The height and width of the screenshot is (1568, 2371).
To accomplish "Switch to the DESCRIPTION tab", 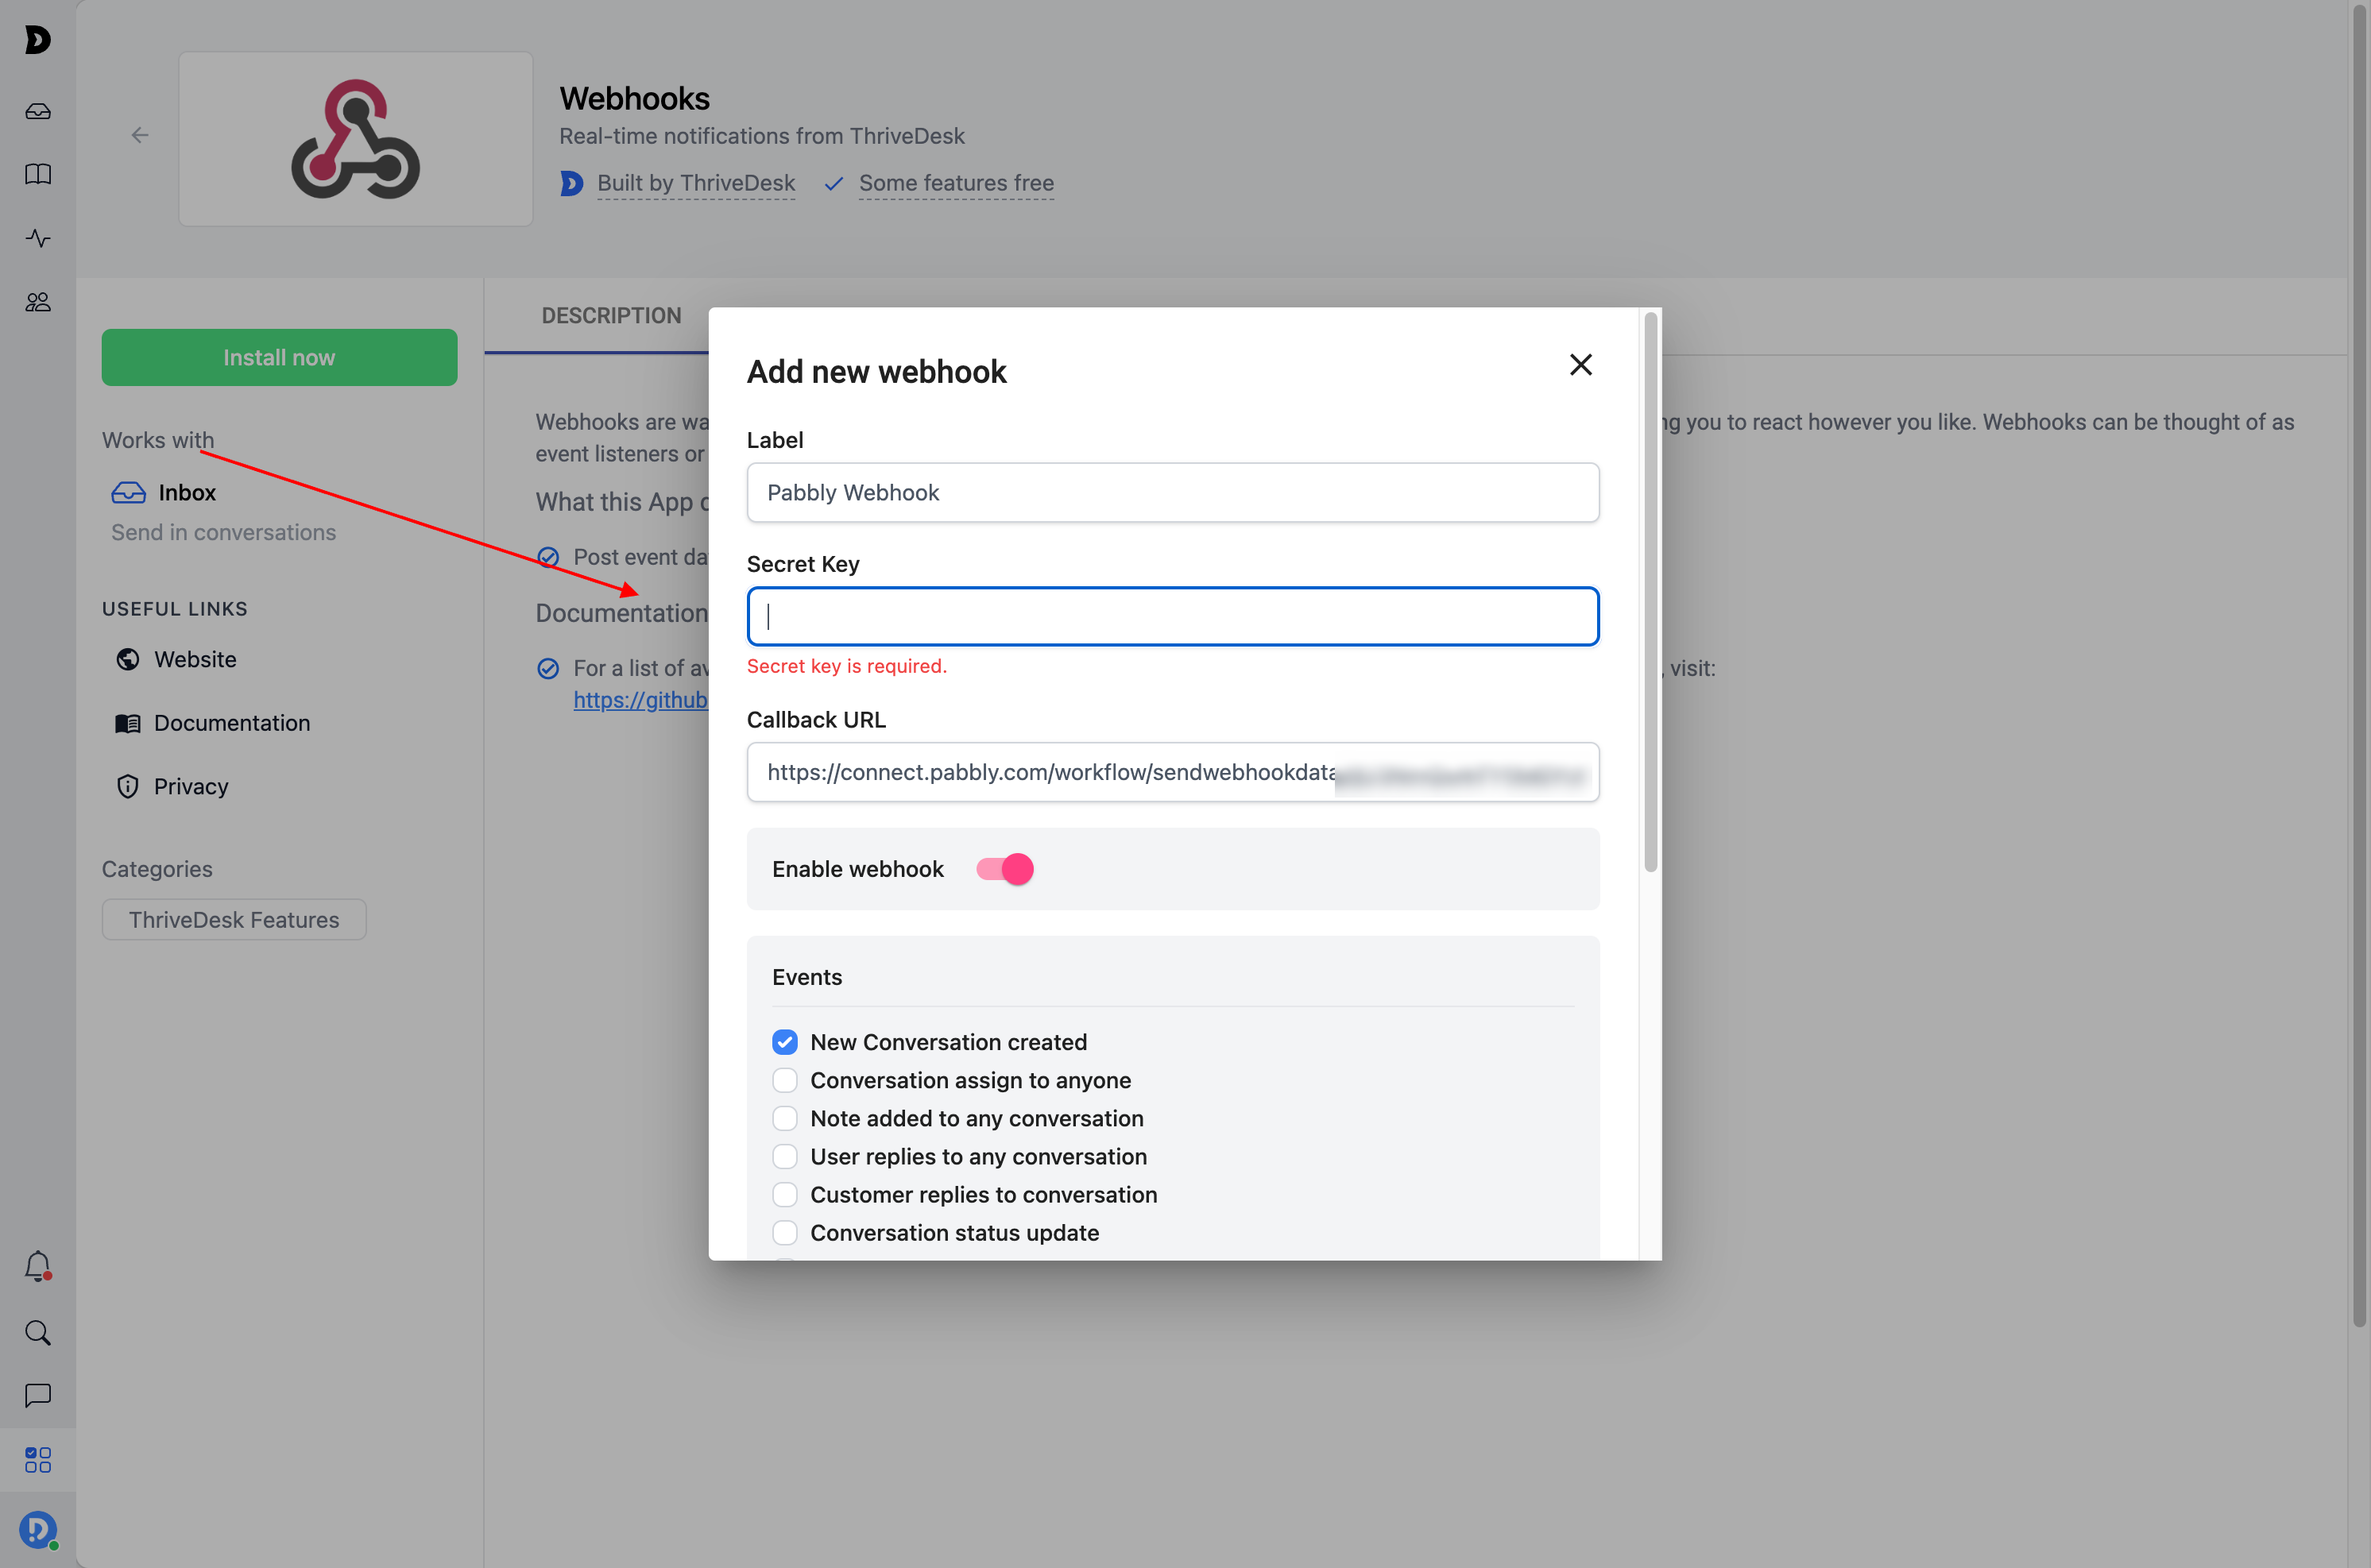I will point(611,315).
